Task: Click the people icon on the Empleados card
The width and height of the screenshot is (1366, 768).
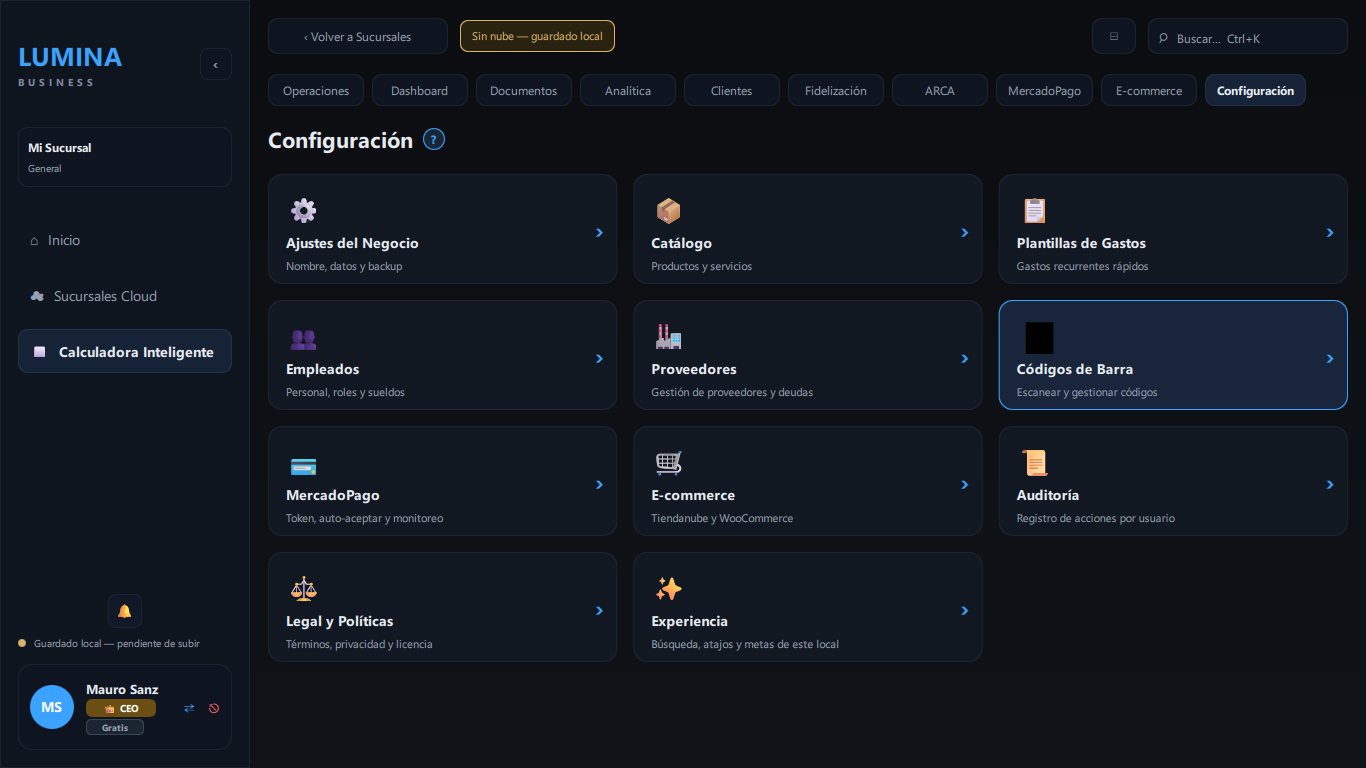Action: 303,339
